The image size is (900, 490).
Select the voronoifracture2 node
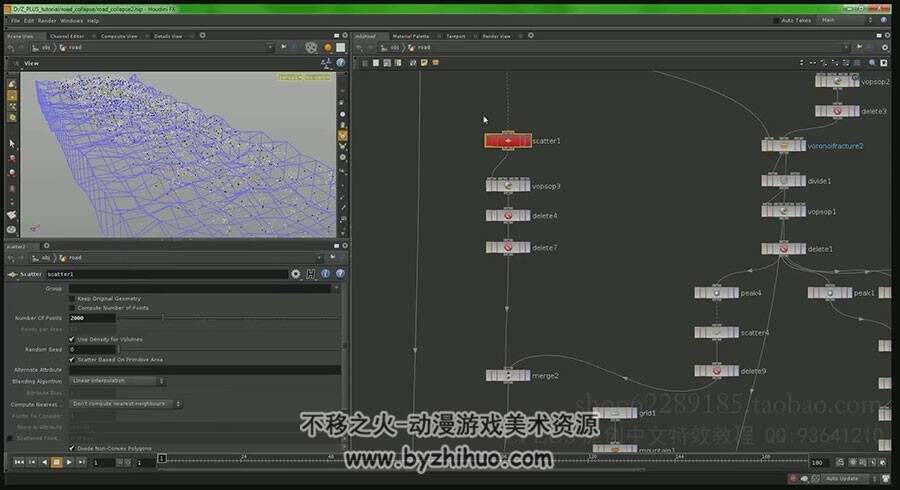[x=783, y=146]
